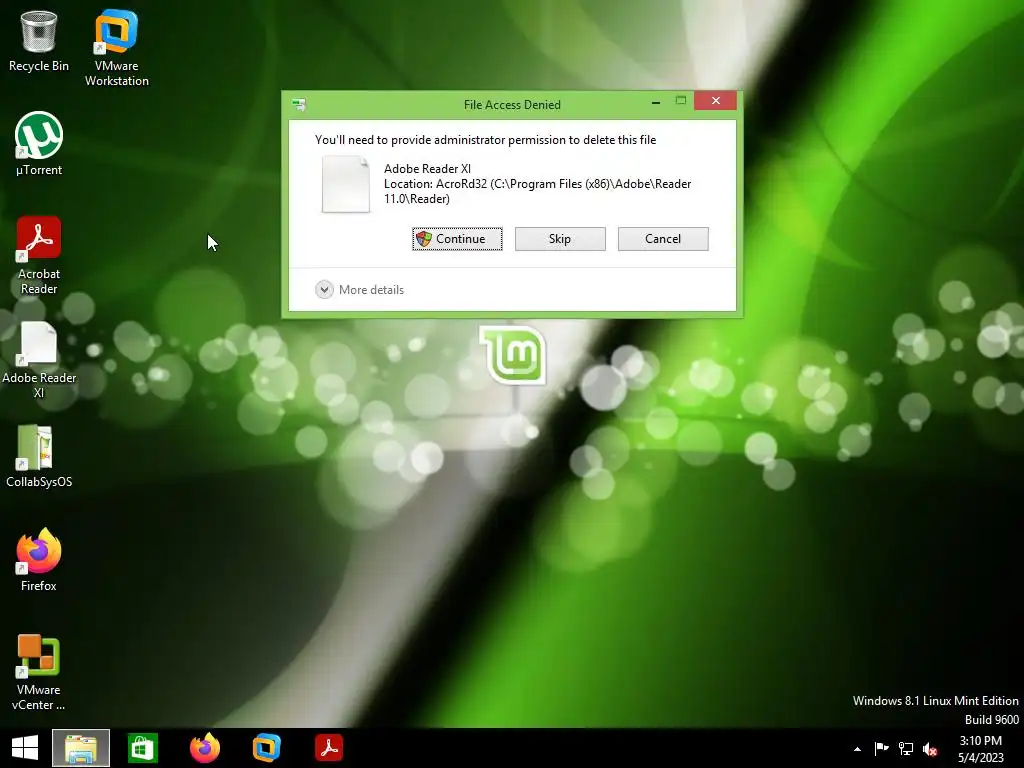Launch Firefox from the taskbar
This screenshot has width=1024, height=768.
click(x=204, y=748)
